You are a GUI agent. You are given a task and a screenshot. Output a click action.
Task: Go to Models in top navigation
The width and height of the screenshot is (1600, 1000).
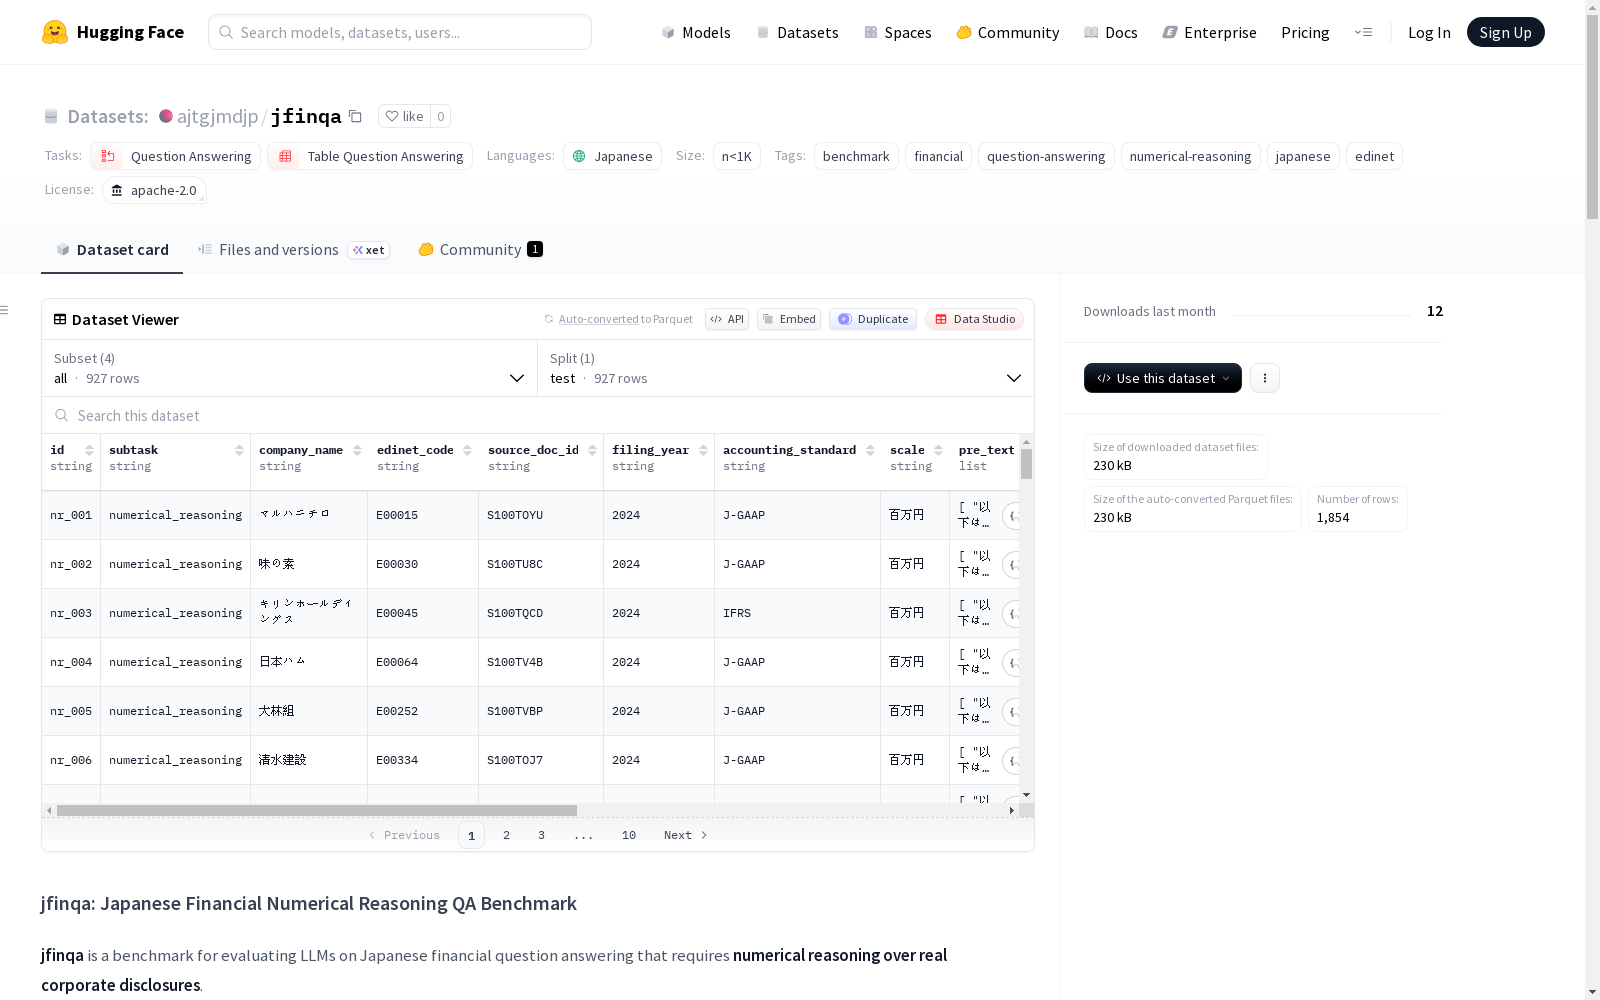tap(696, 32)
